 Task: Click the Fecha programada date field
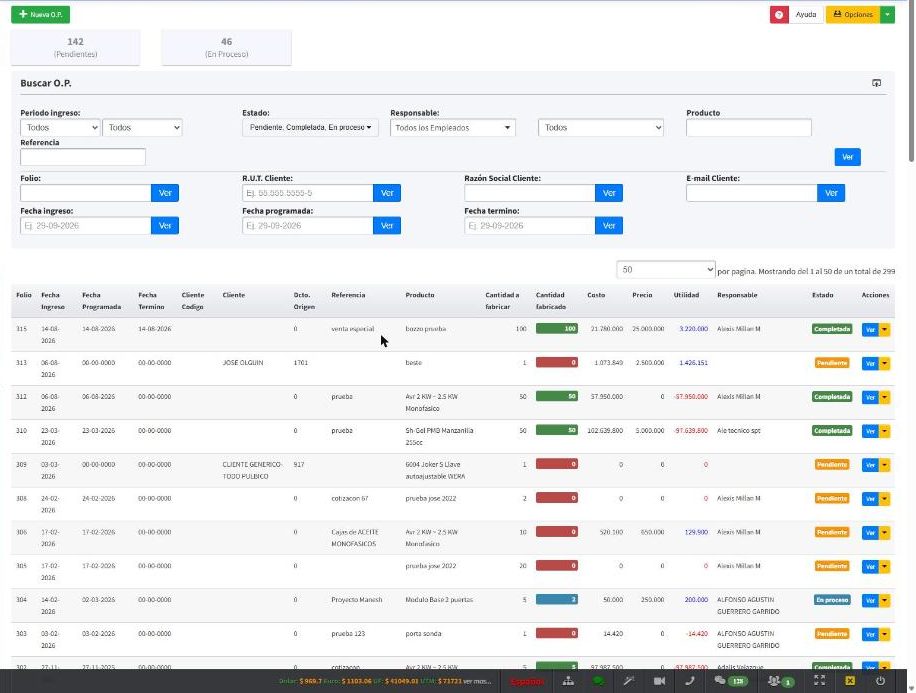(x=308, y=226)
